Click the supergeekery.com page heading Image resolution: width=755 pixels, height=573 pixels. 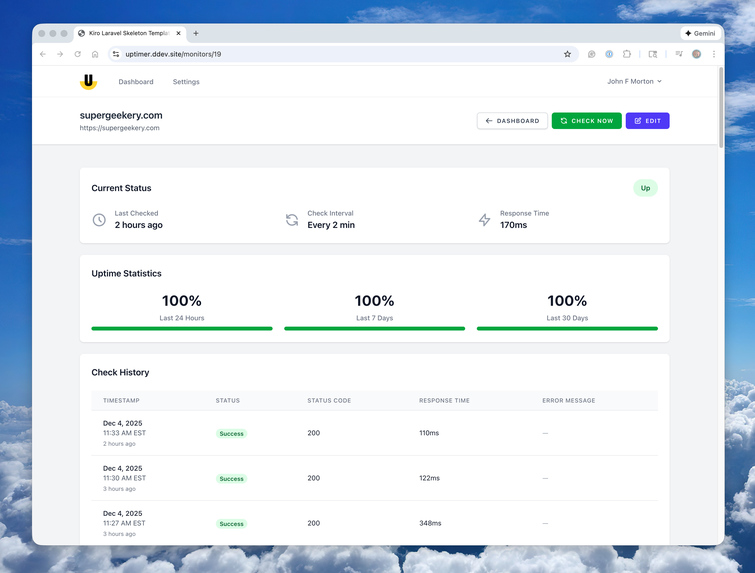coord(121,116)
